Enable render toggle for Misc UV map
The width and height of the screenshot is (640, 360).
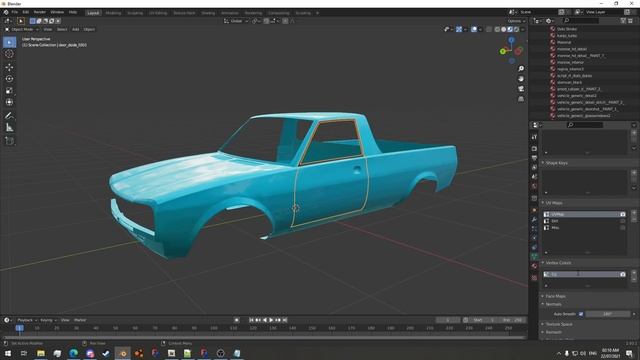click(x=622, y=228)
